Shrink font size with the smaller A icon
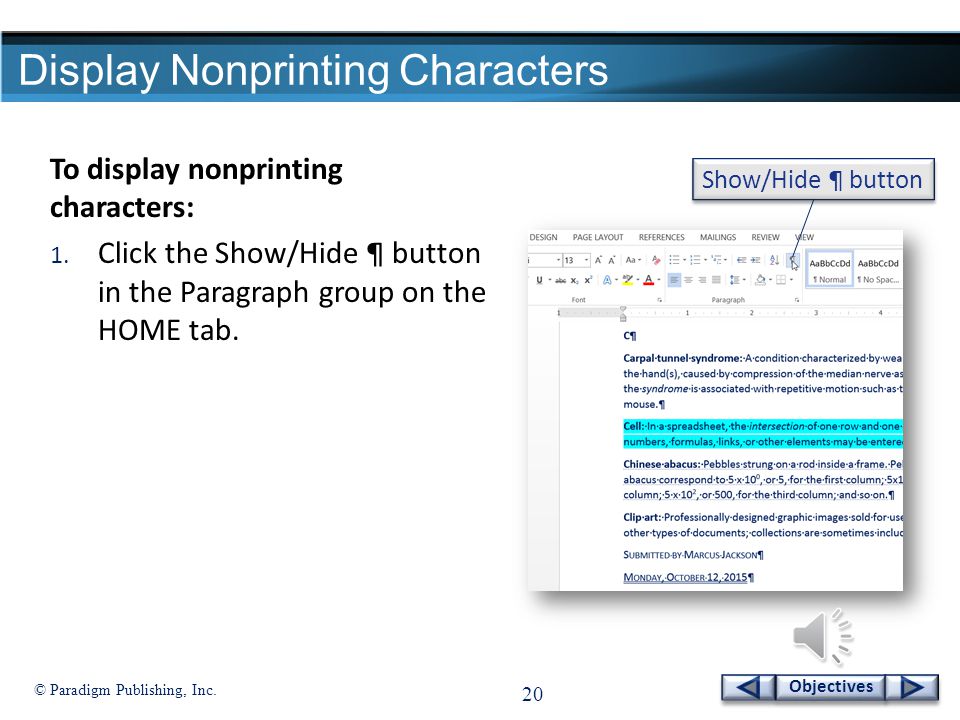Screen dimensions: 960x720 click(612, 260)
